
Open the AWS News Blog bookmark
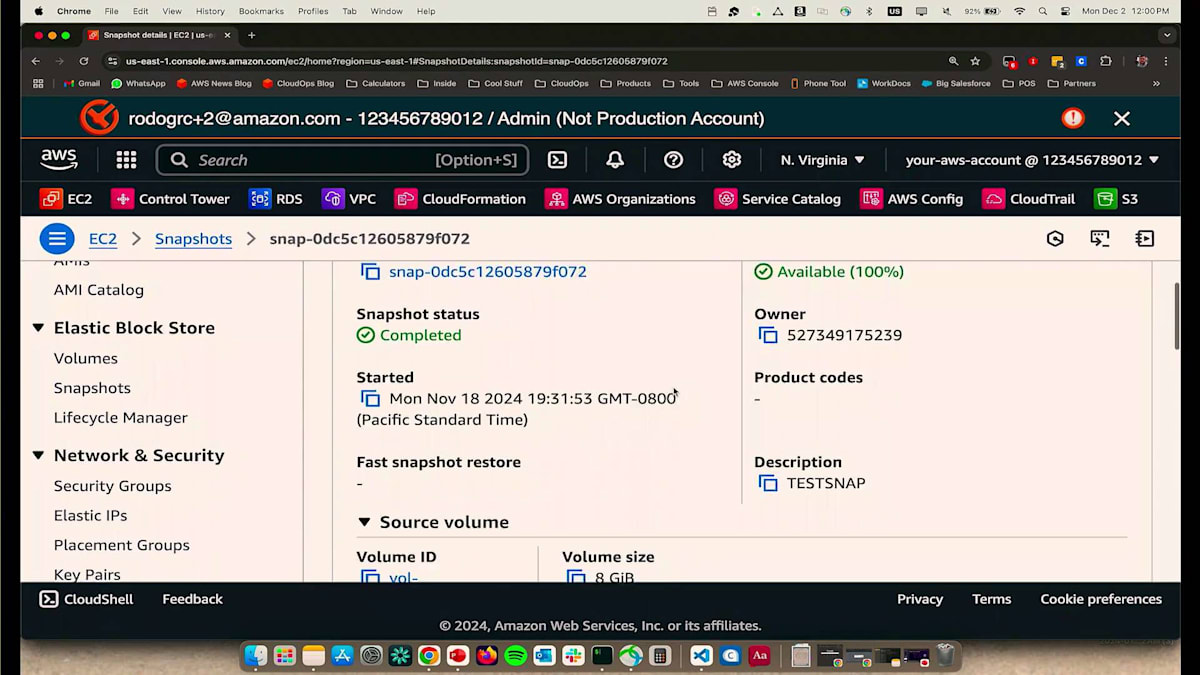(x=214, y=84)
